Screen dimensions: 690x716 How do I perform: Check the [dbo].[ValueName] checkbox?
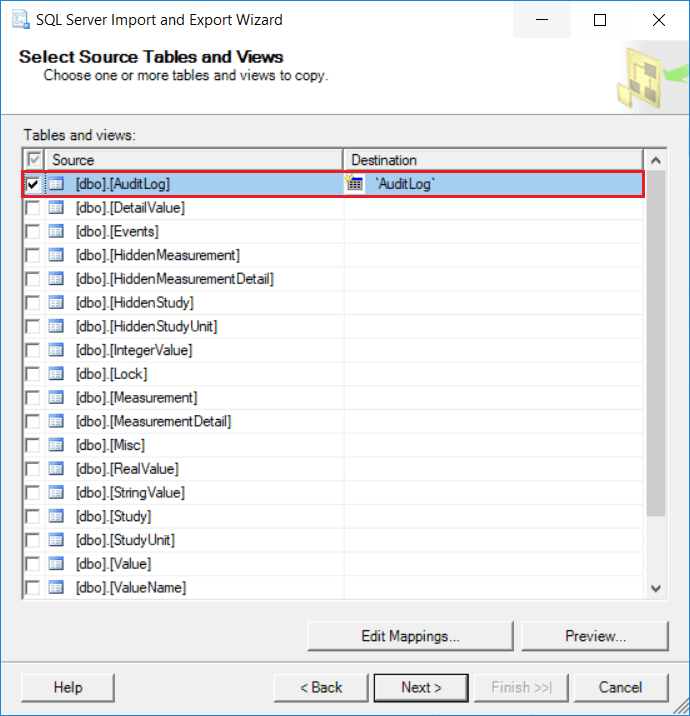coord(33,588)
